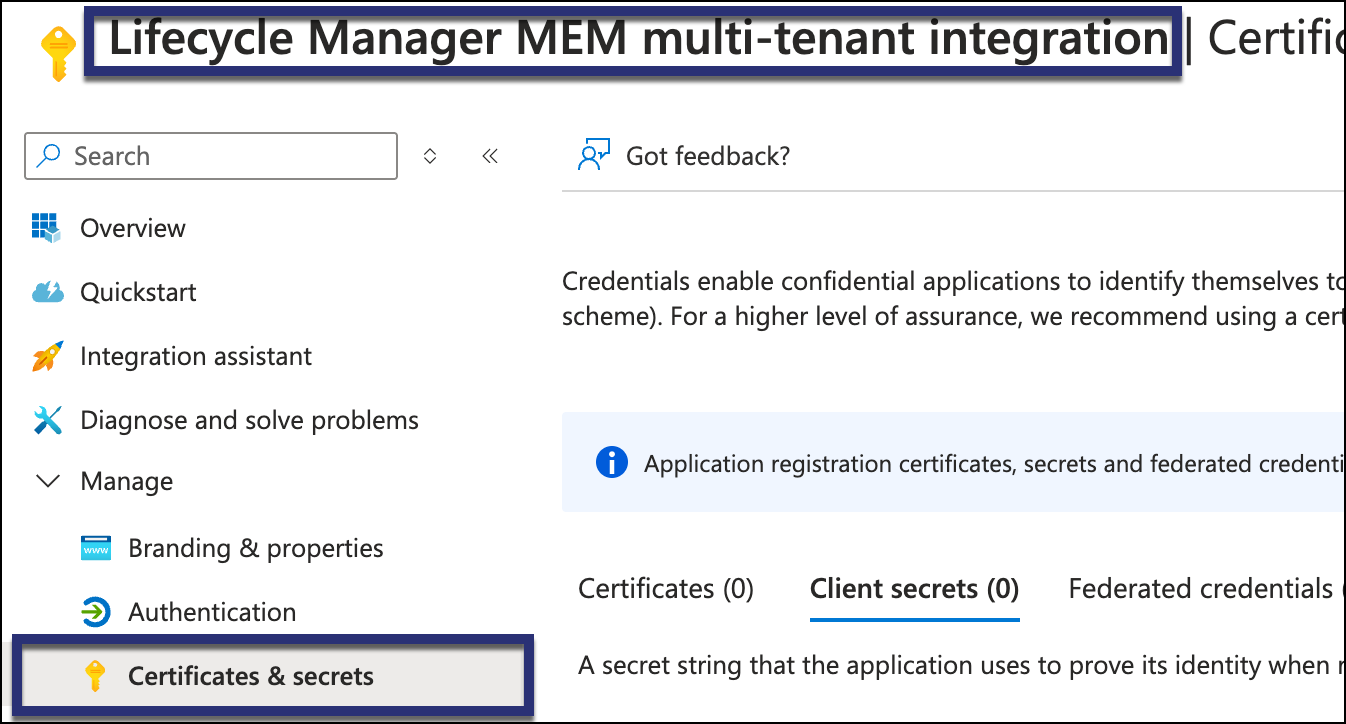Open Branding & properties
Screen dimensions: 1346x724
pos(256,548)
